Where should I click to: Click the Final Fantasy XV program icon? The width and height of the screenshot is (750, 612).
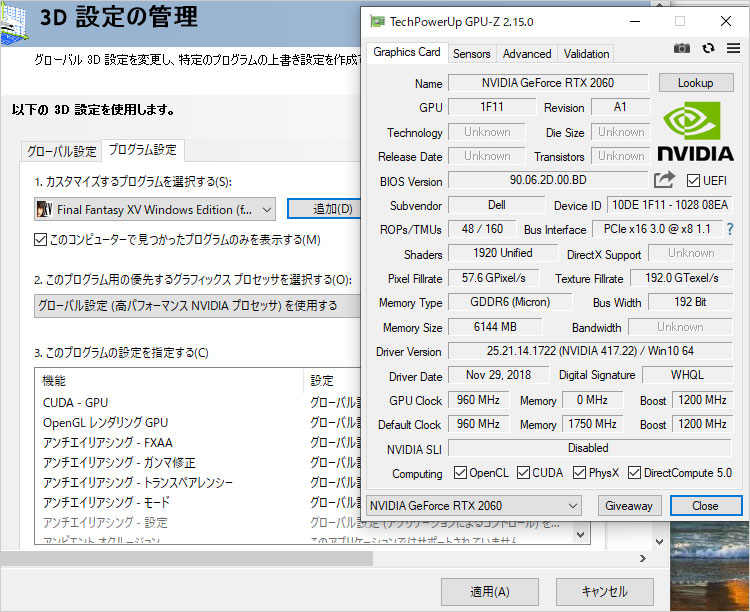[44, 209]
